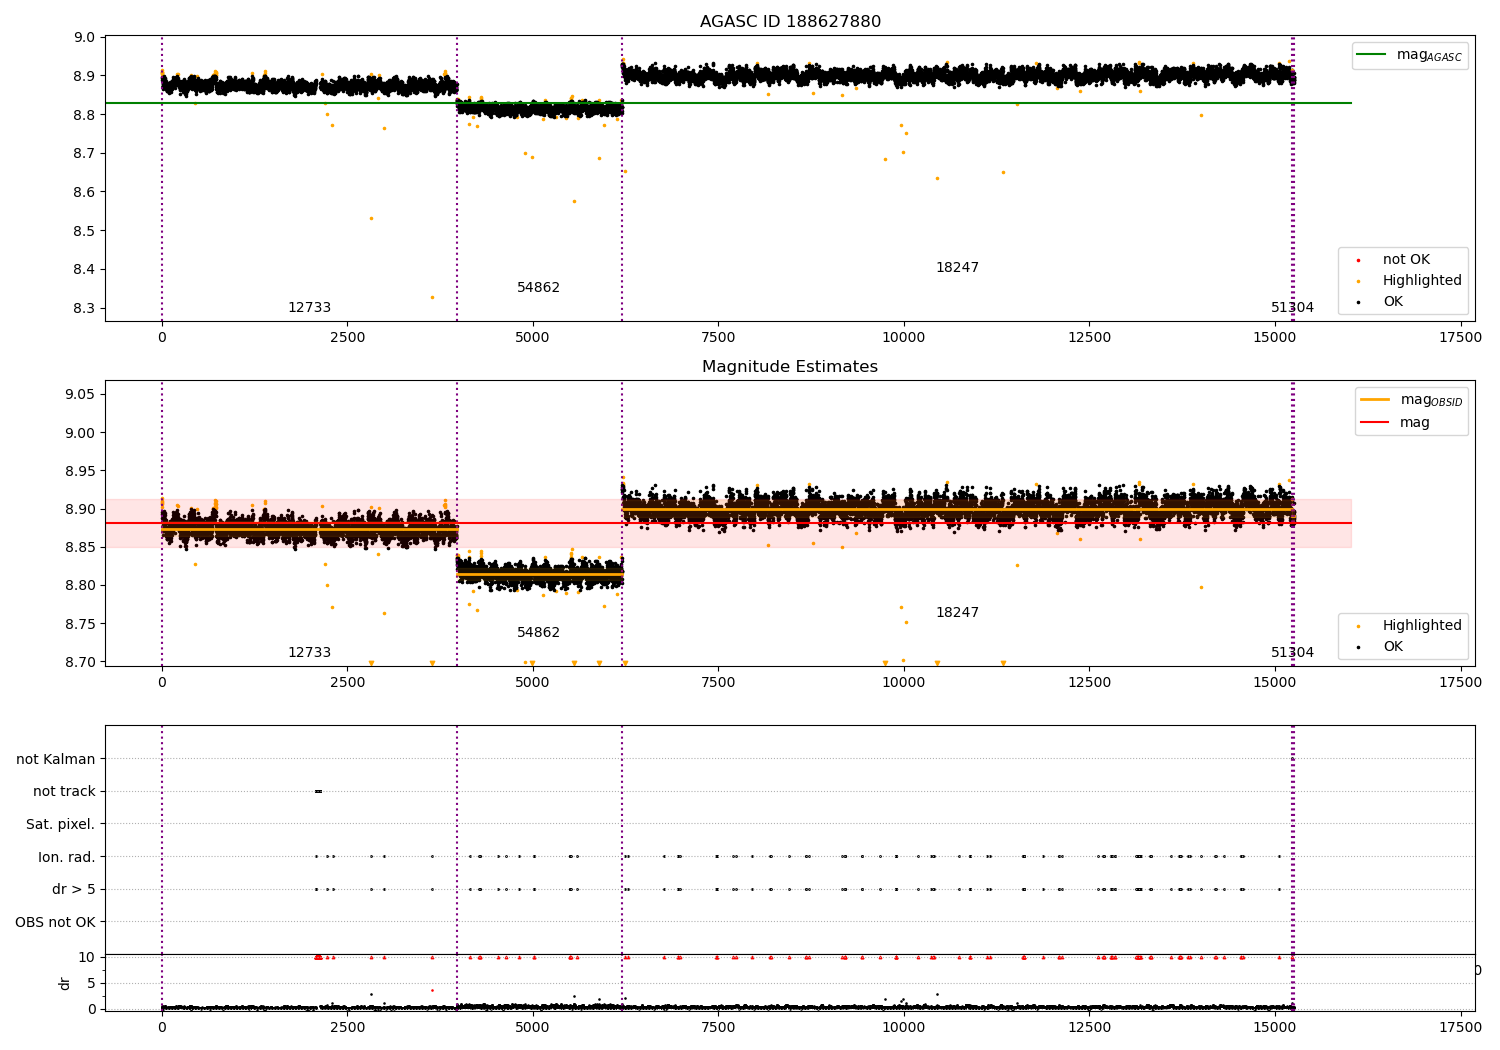Click the plain 'mag' legend label in middle plot
Screen dimensions: 1500x1050
coord(1415,423)
